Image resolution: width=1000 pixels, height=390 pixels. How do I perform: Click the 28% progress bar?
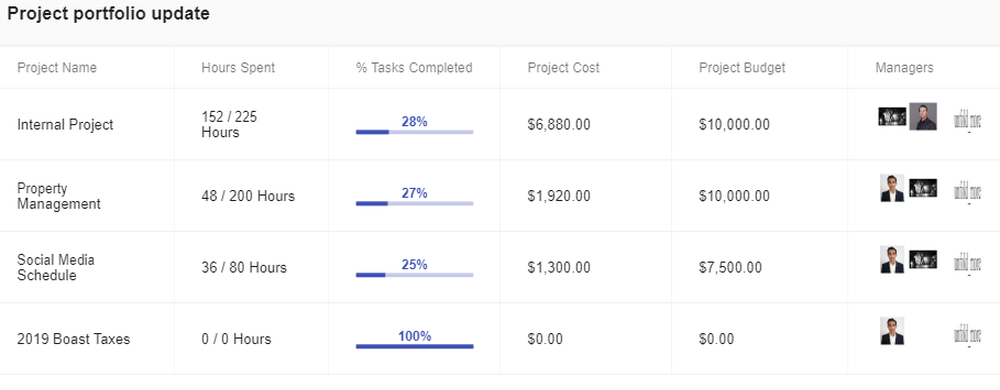(x=415, y=132)
